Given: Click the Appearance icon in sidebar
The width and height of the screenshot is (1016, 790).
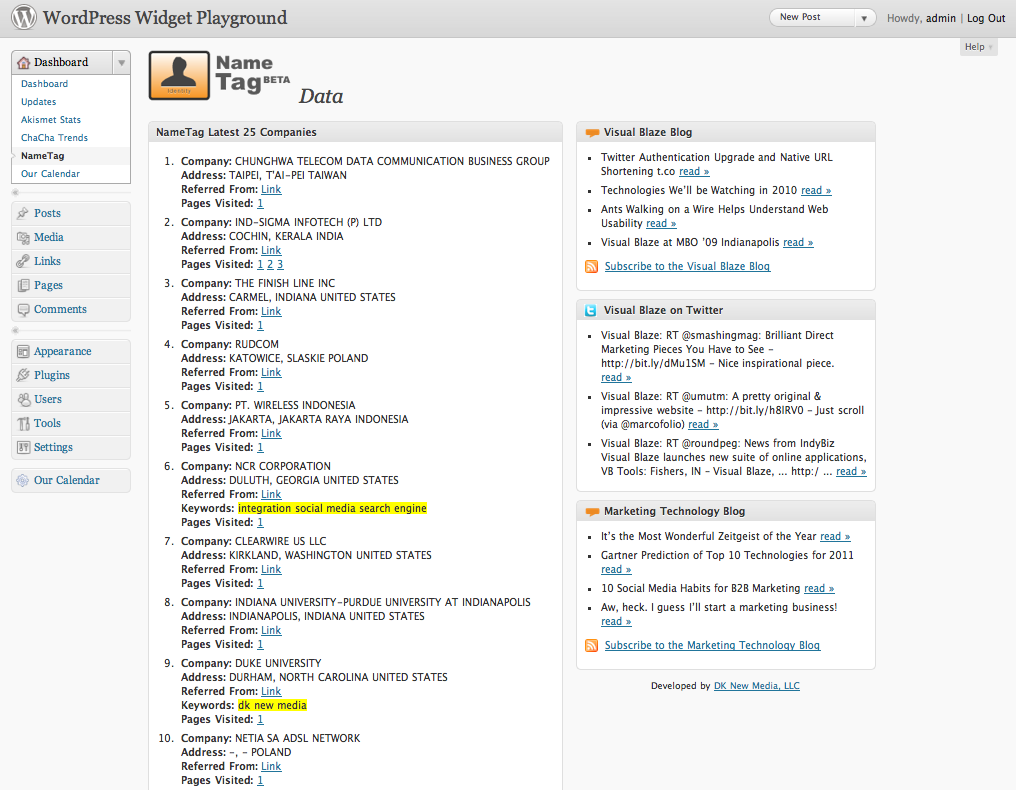Looking at the screenshot, I should tap(23, 351).
